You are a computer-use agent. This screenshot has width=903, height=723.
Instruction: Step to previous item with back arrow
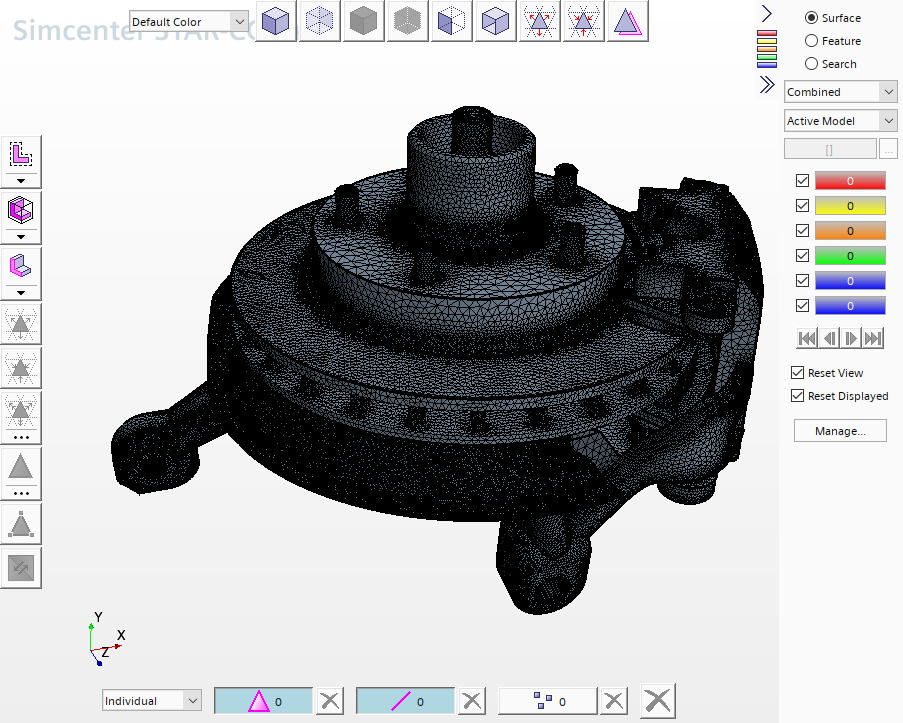829,338
